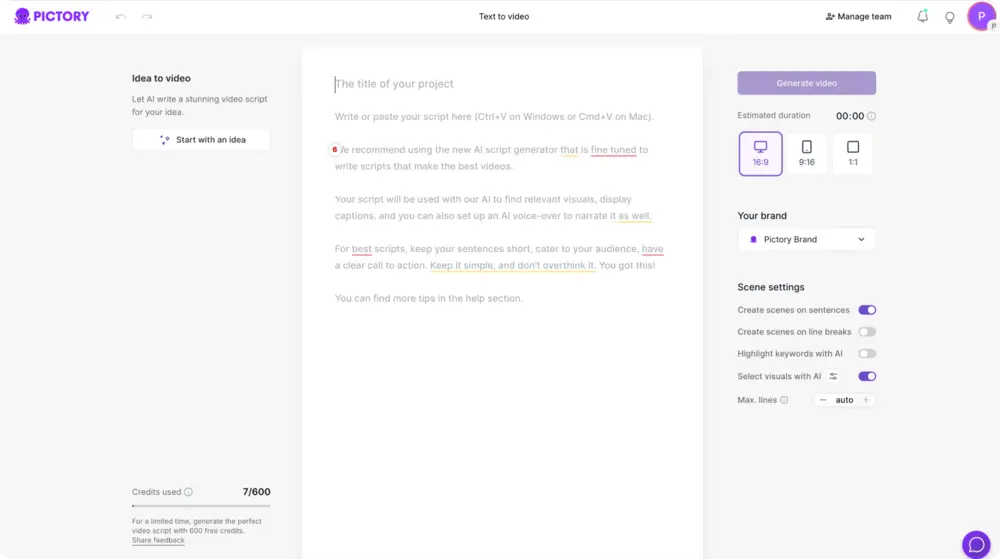Select the 9:16 portrait aspect ratio
Image resolution: width=1000 pixels, height=559 pixels.
807,154
